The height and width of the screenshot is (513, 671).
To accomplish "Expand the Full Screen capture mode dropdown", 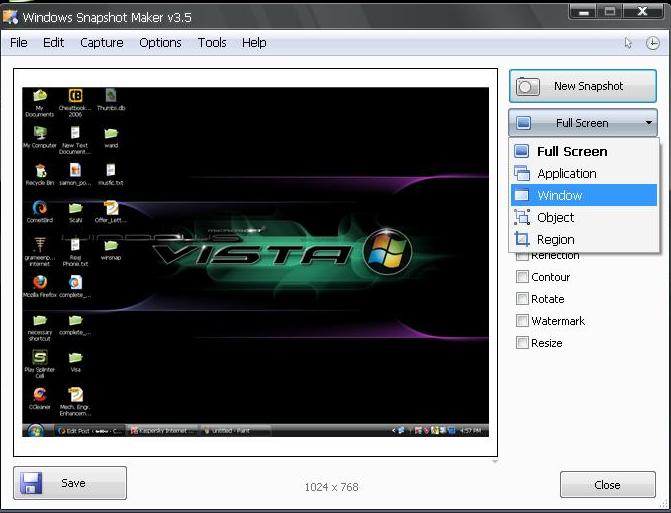I will point(582,123).
